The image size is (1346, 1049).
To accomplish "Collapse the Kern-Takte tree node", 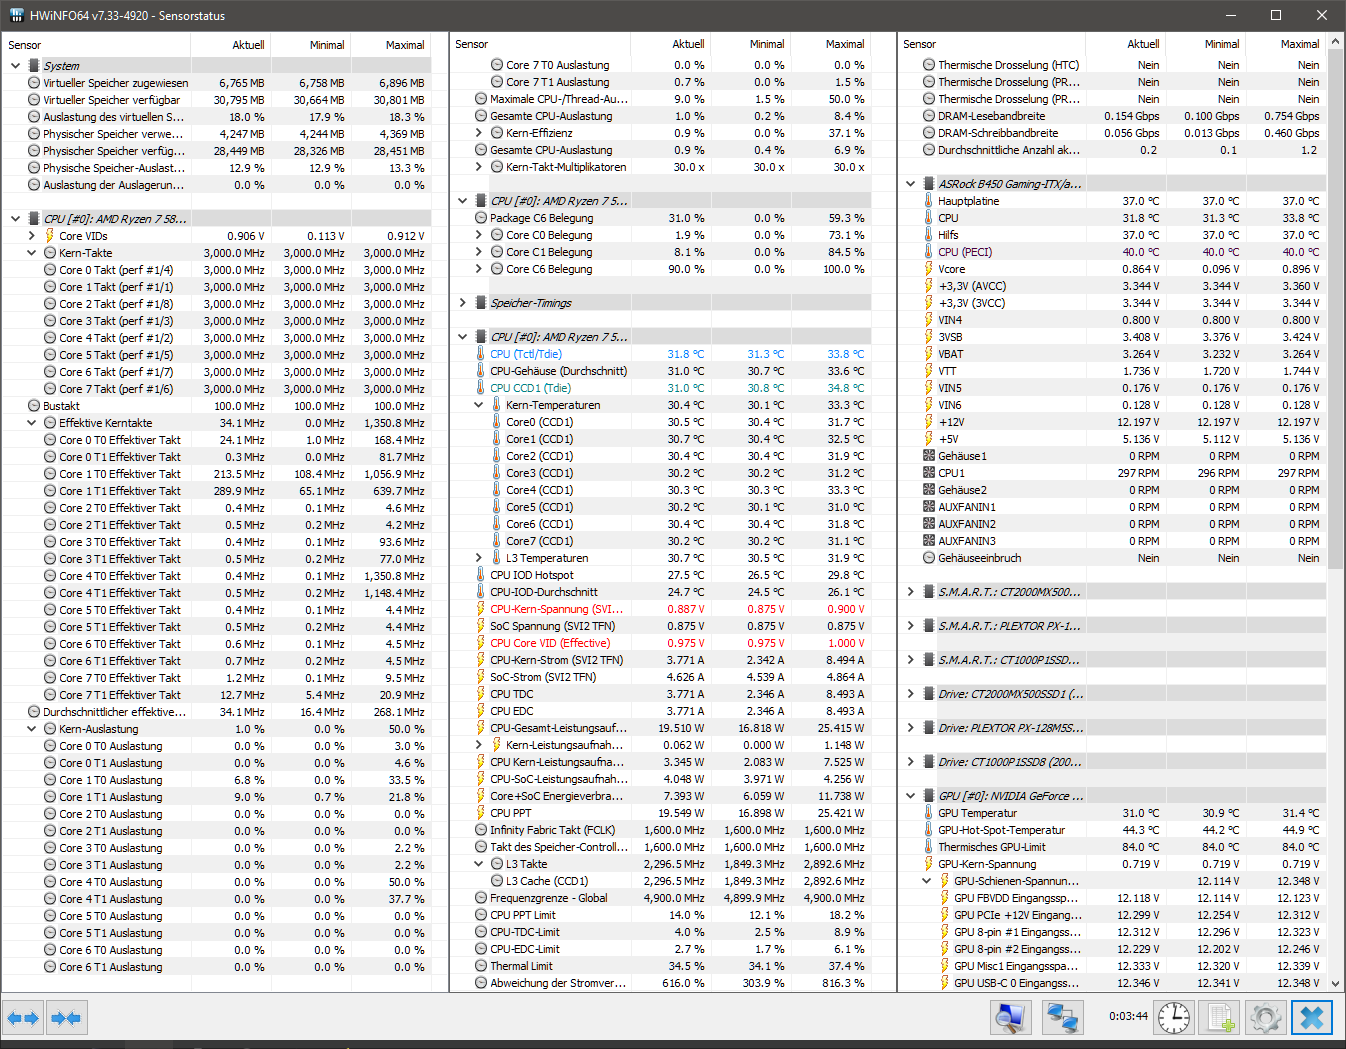I will 32,253.
